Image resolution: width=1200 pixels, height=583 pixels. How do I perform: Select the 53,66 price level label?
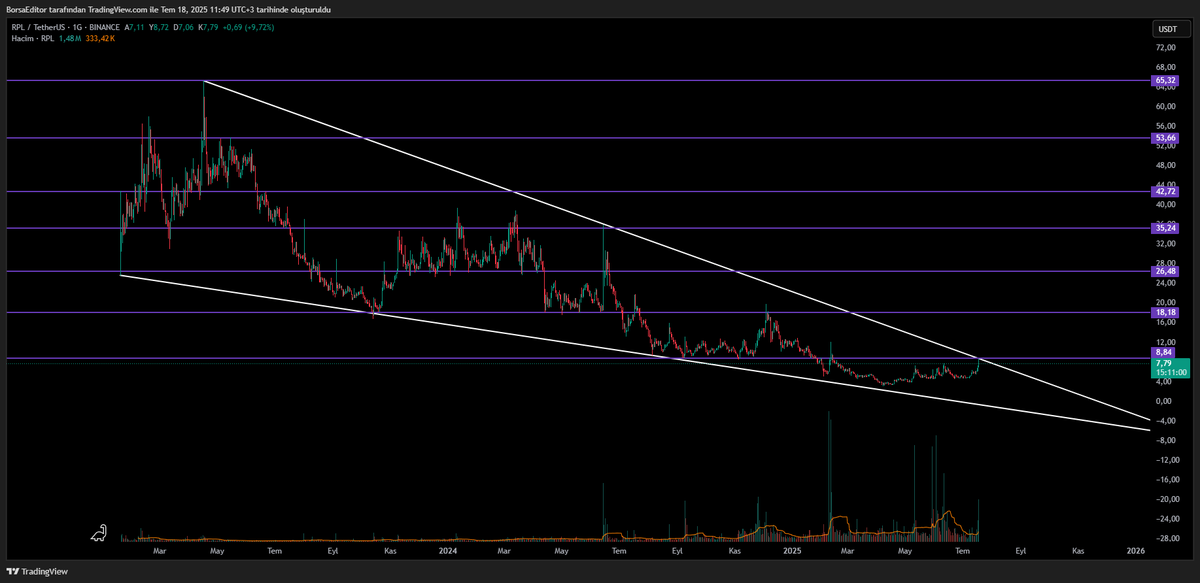point(1164,138)
